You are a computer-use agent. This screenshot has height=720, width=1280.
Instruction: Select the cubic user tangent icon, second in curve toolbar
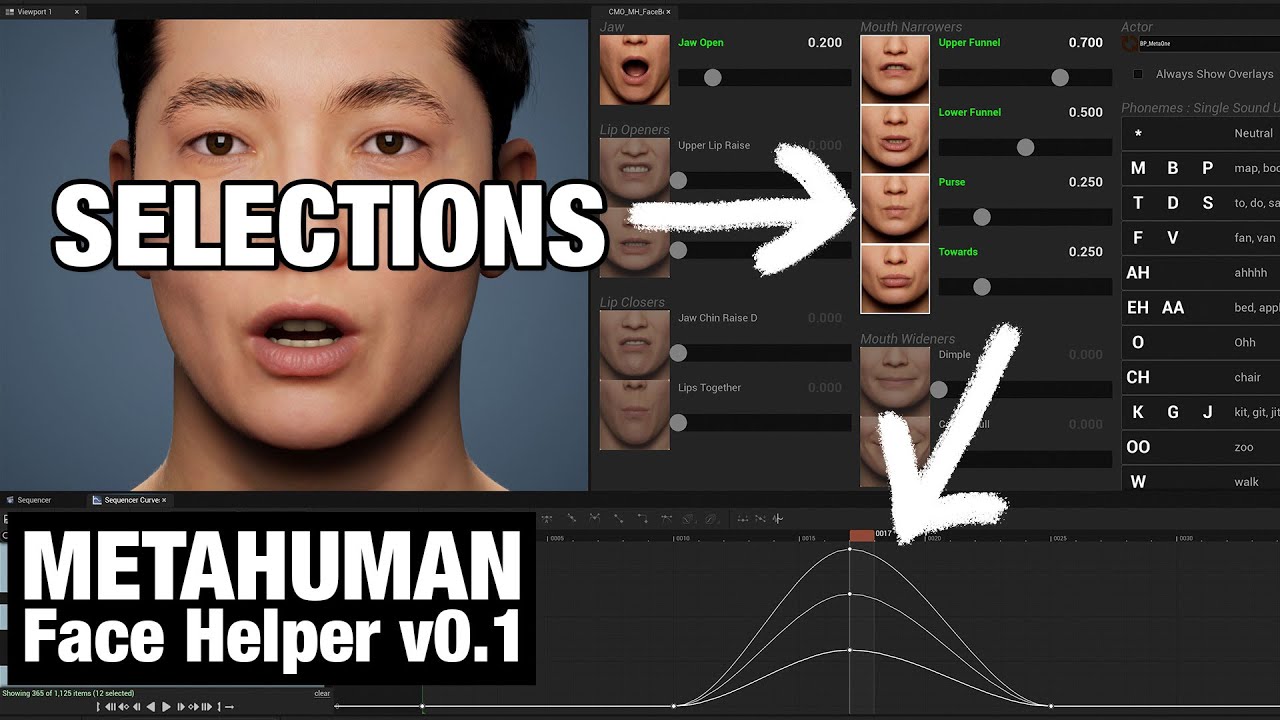pos(572,519)
